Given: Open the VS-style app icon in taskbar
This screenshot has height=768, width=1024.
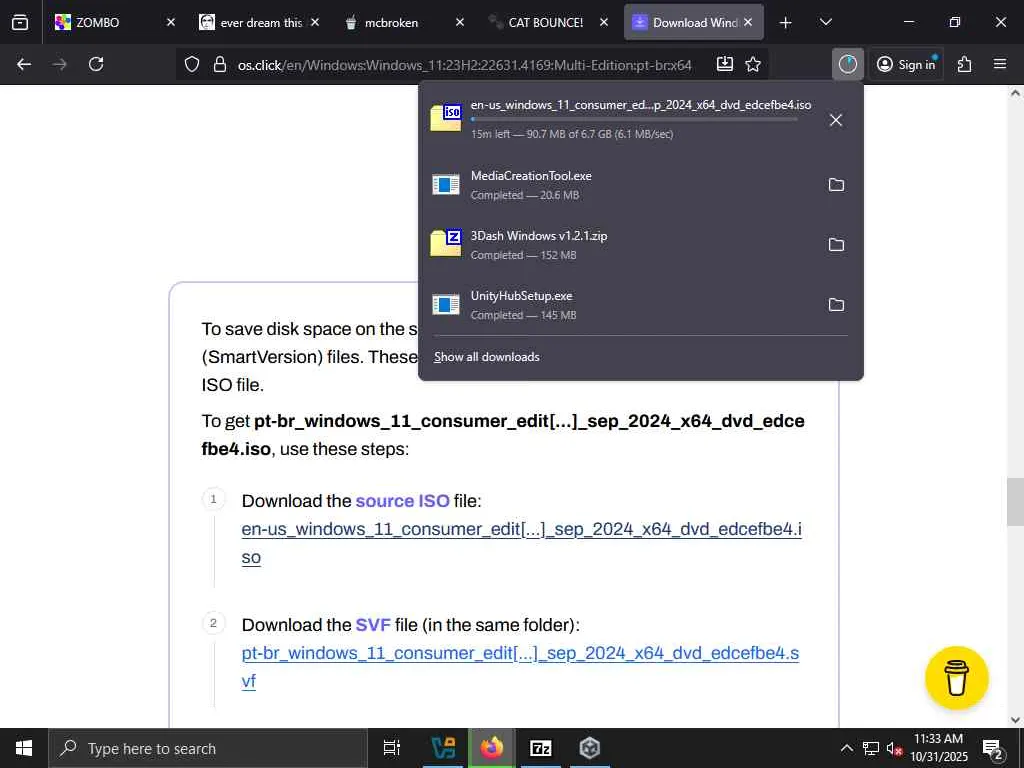Looking at the screenshot, I should (x=444, y=748).
